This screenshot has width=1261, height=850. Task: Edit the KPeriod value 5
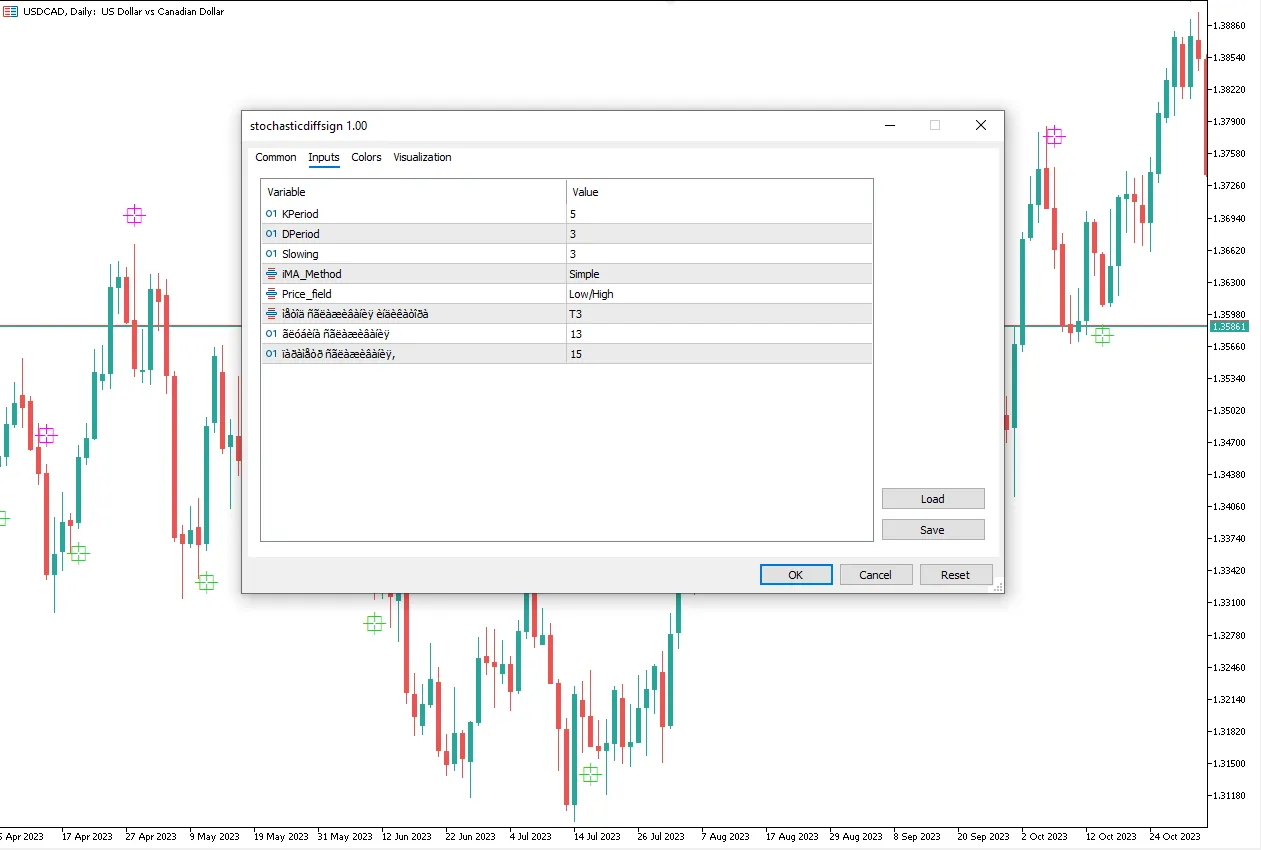tap(719, 214)
